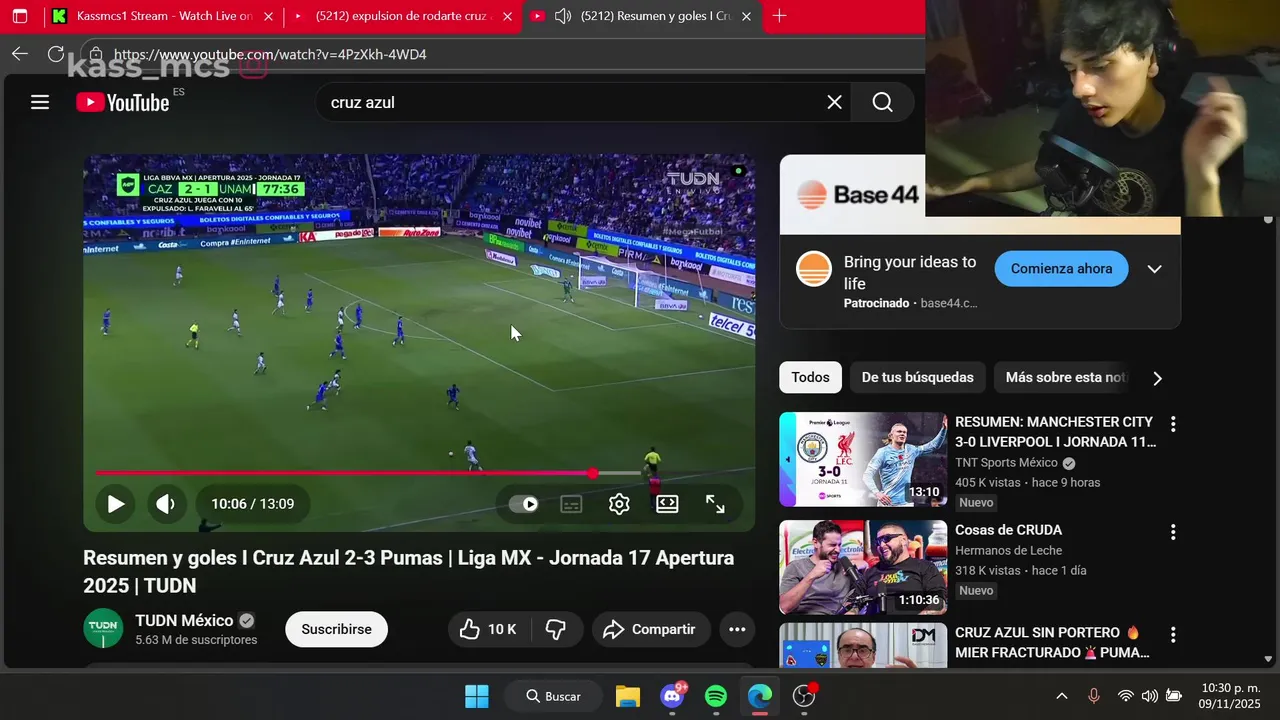Click the microphone tray icon
The image size is (1280, 720).
tap(1094, 696)
